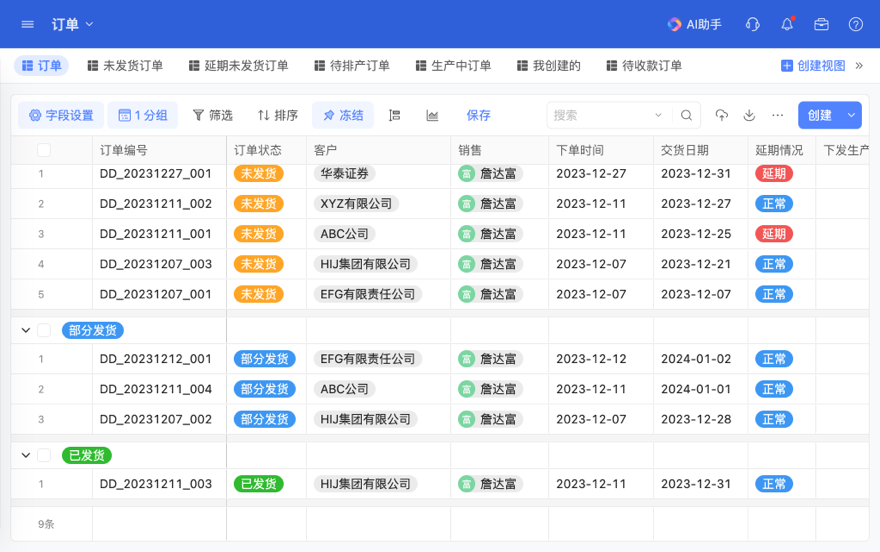Screen dimensions: 880x552
Task: Open the 订单 title dropdown in header
Action: [x=72, y=24]
